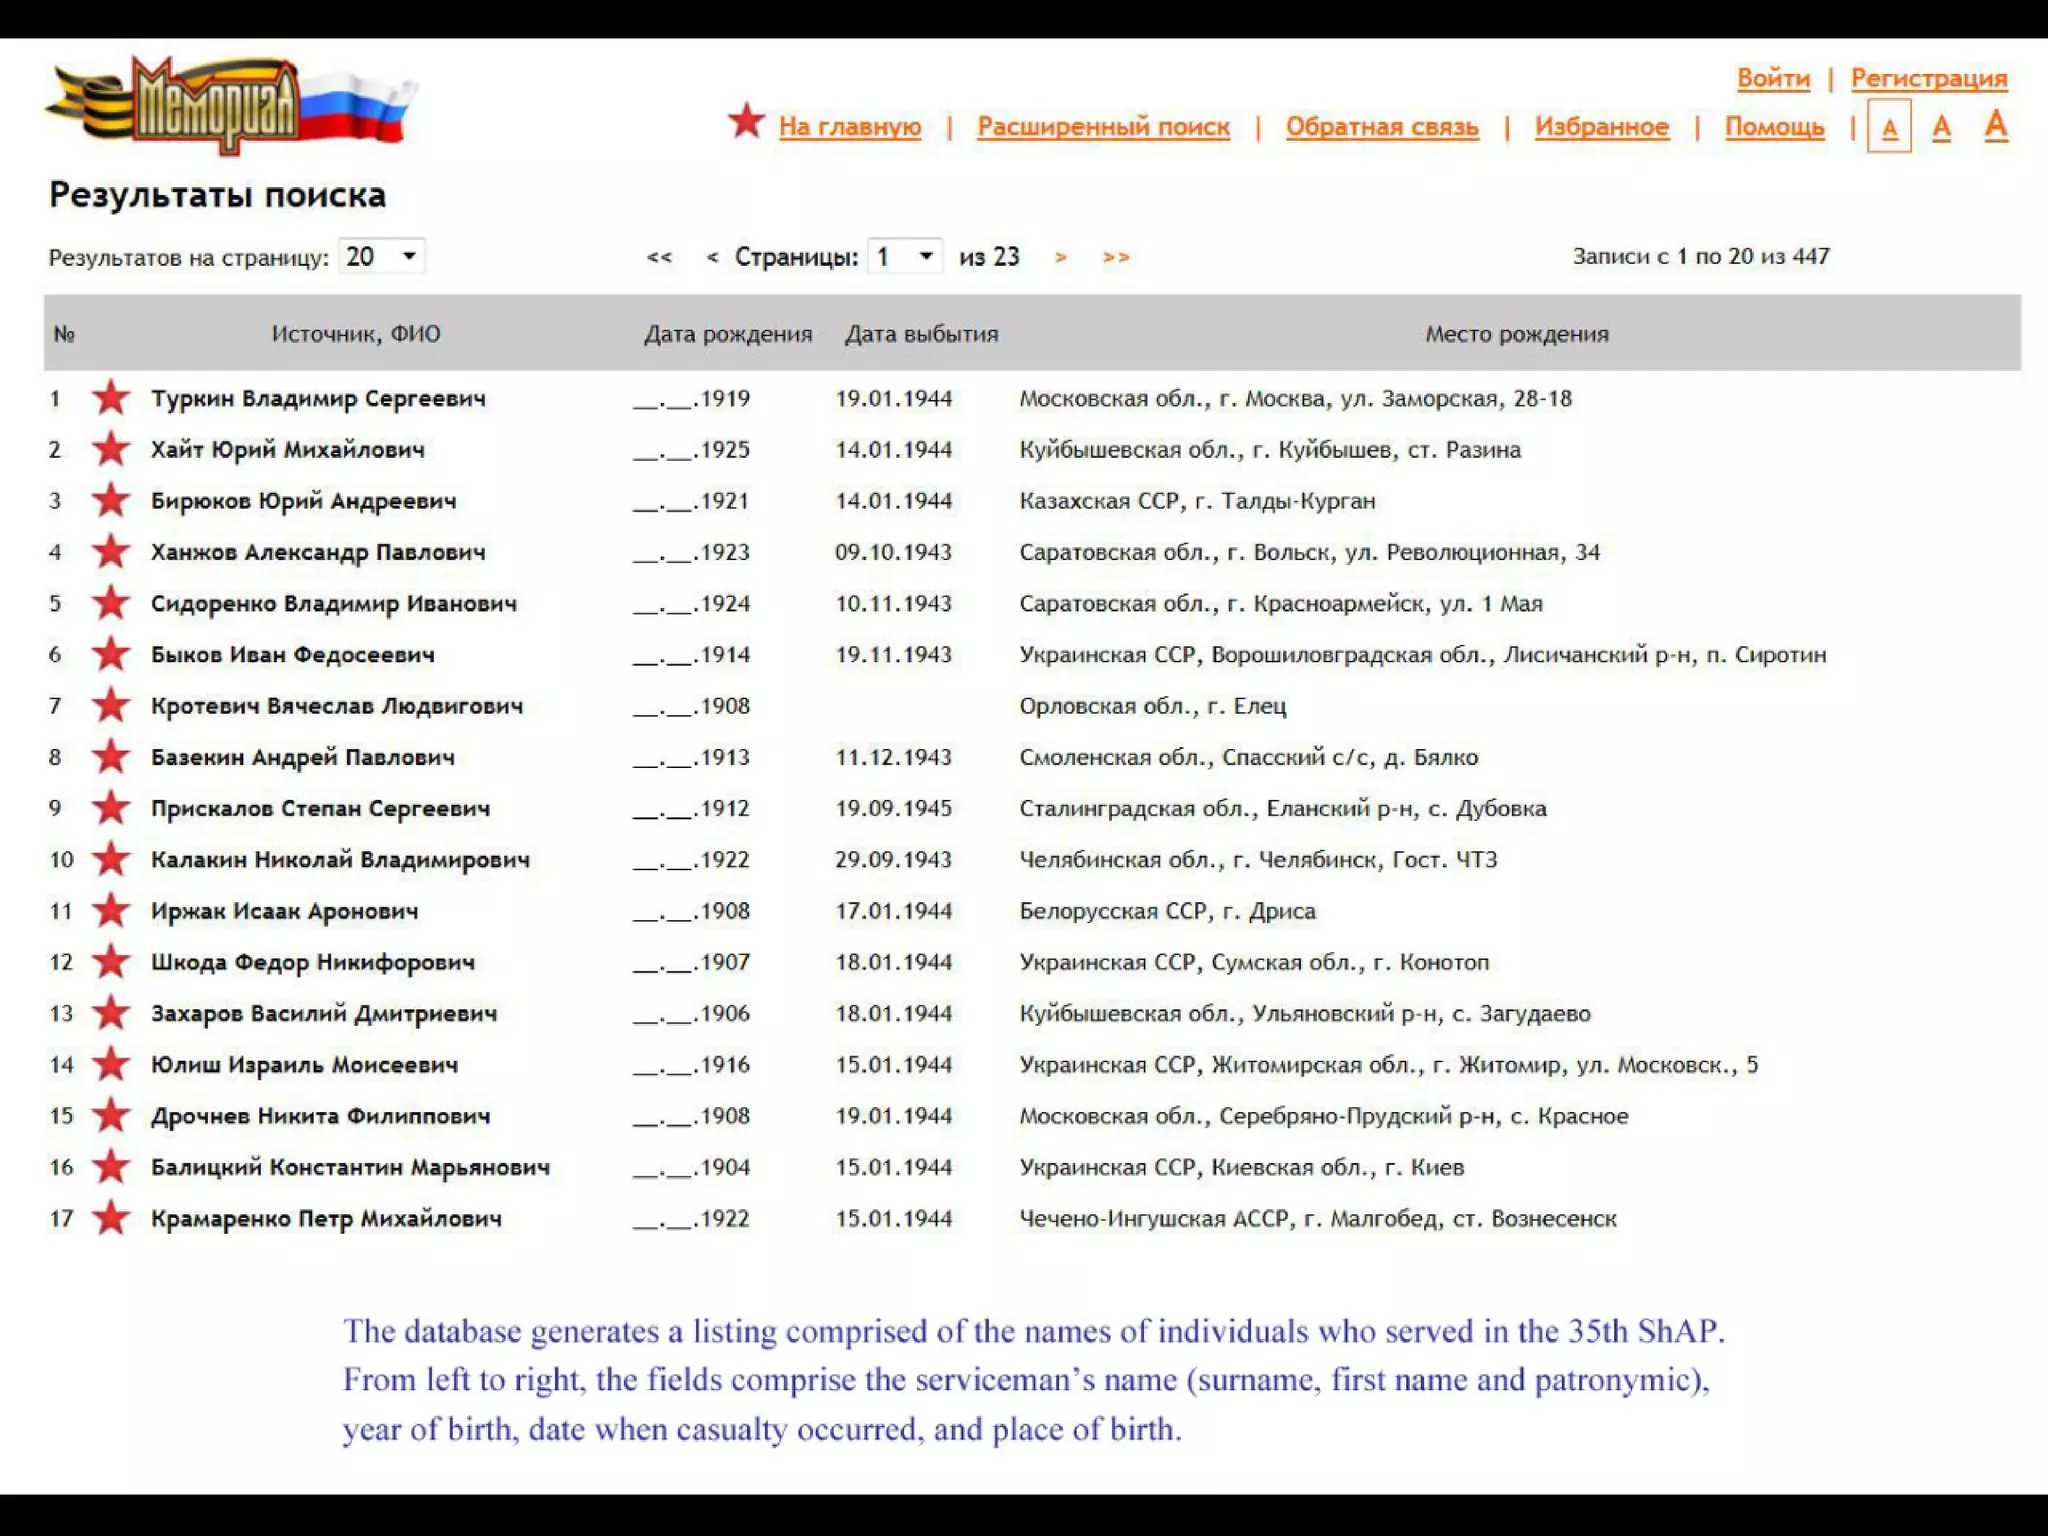Click the star icon for Шкода Федор Никифорович
Viewport: 2048px width, 1536px height.
click(x=111, y=962)
